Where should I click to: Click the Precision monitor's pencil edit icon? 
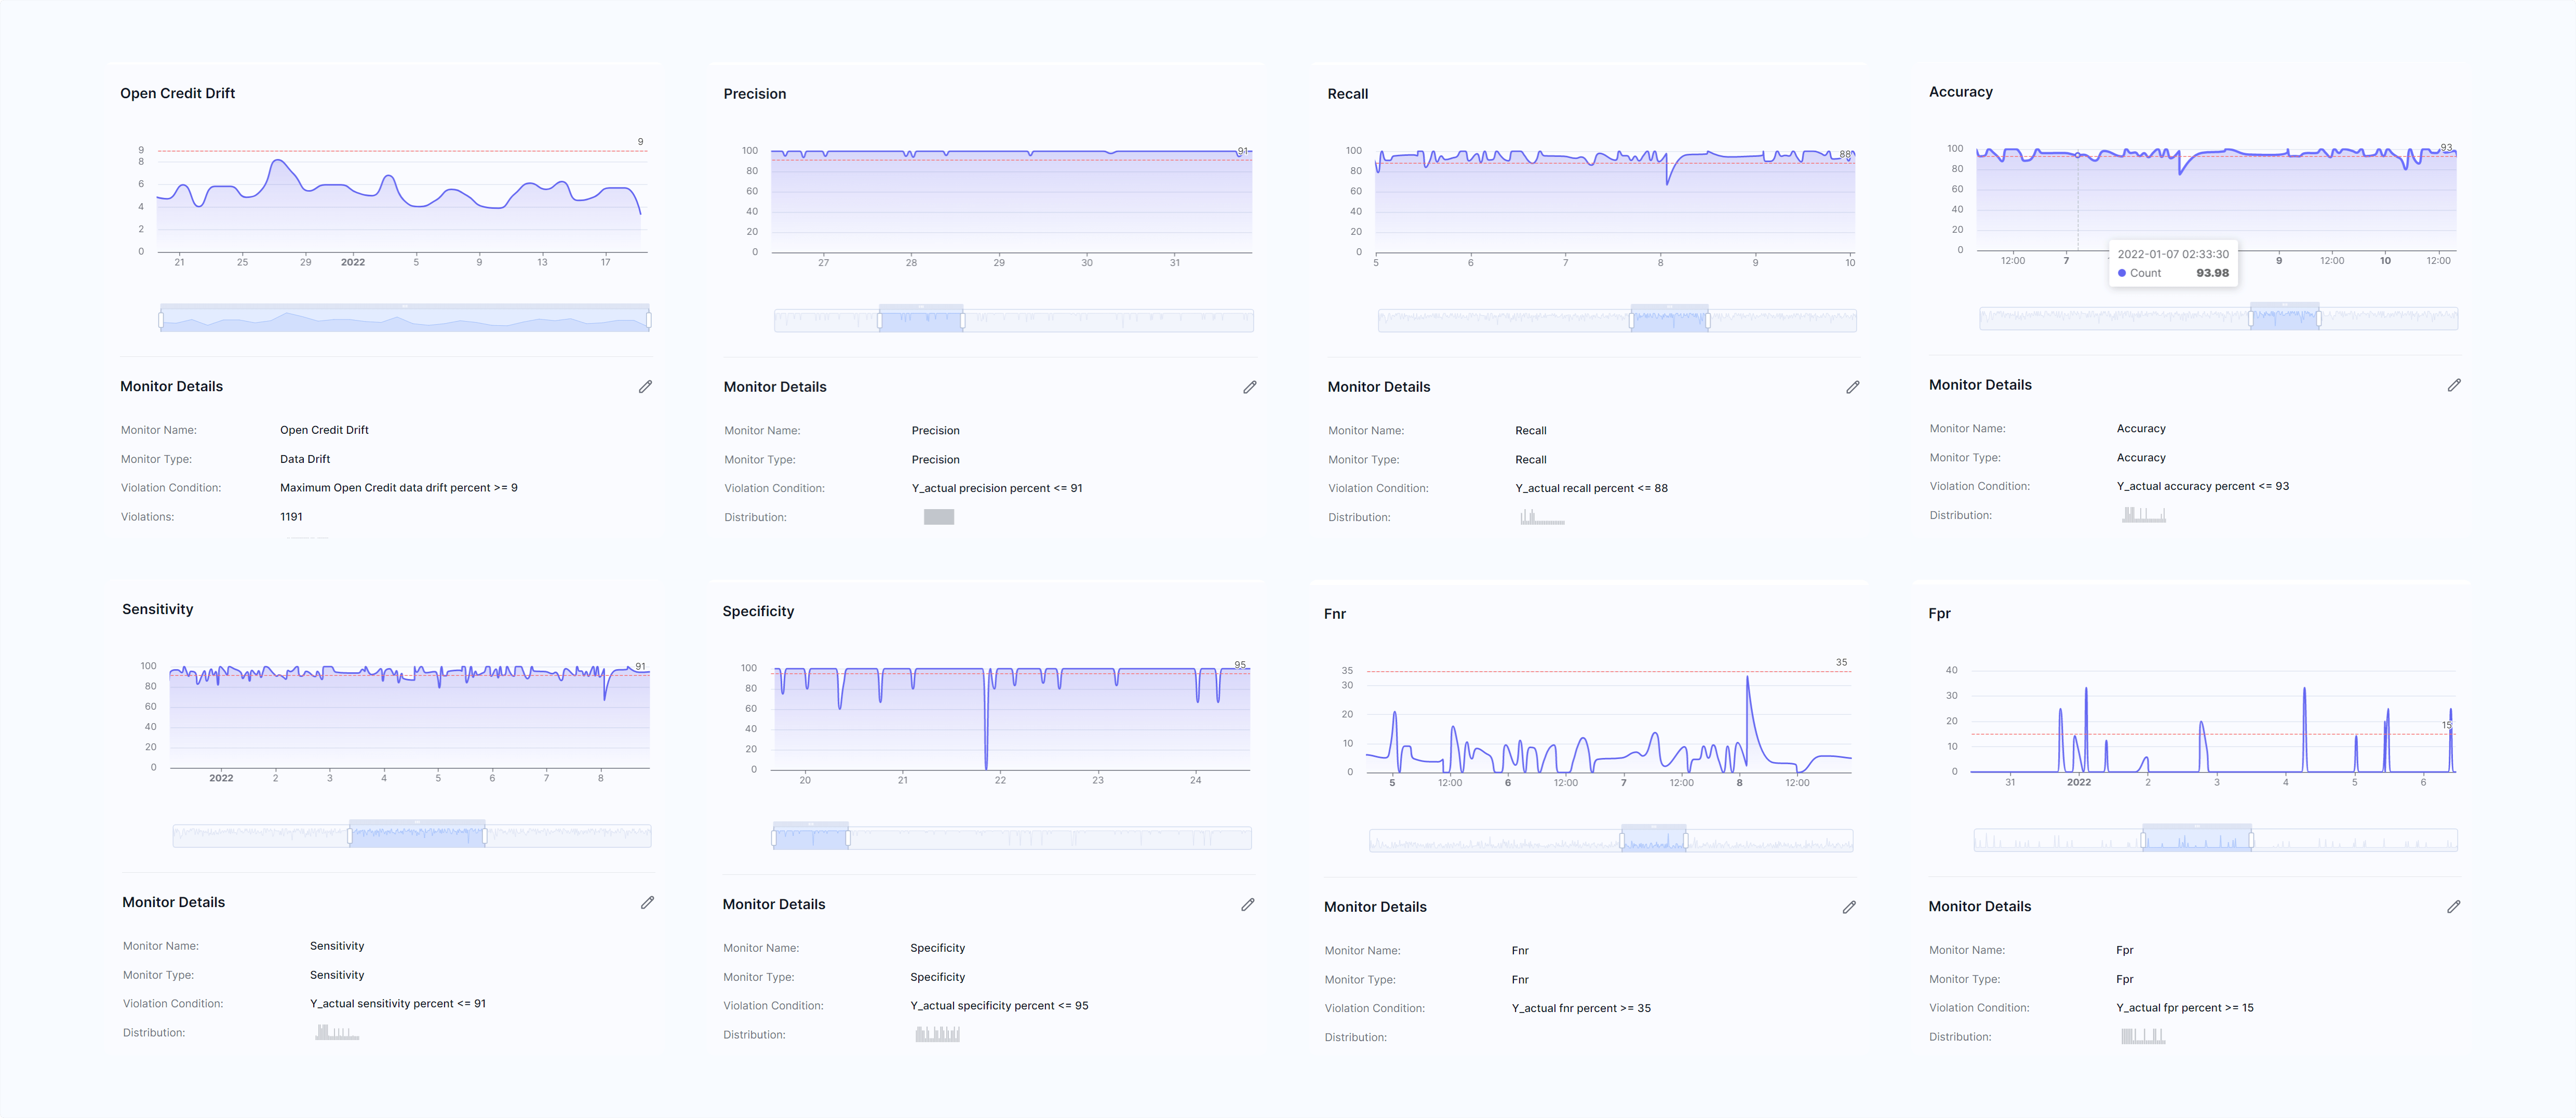pos(1249,387)
